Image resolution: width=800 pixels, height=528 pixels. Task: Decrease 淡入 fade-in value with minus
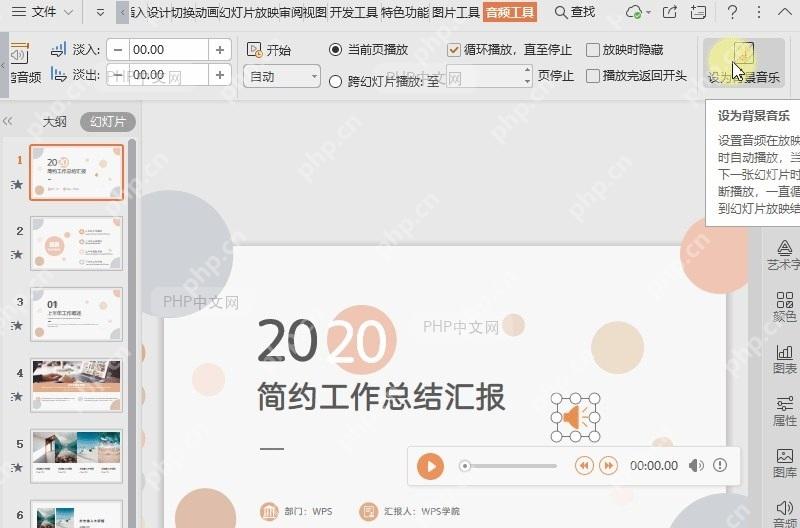pyautogui.click(x=118, y=50)
